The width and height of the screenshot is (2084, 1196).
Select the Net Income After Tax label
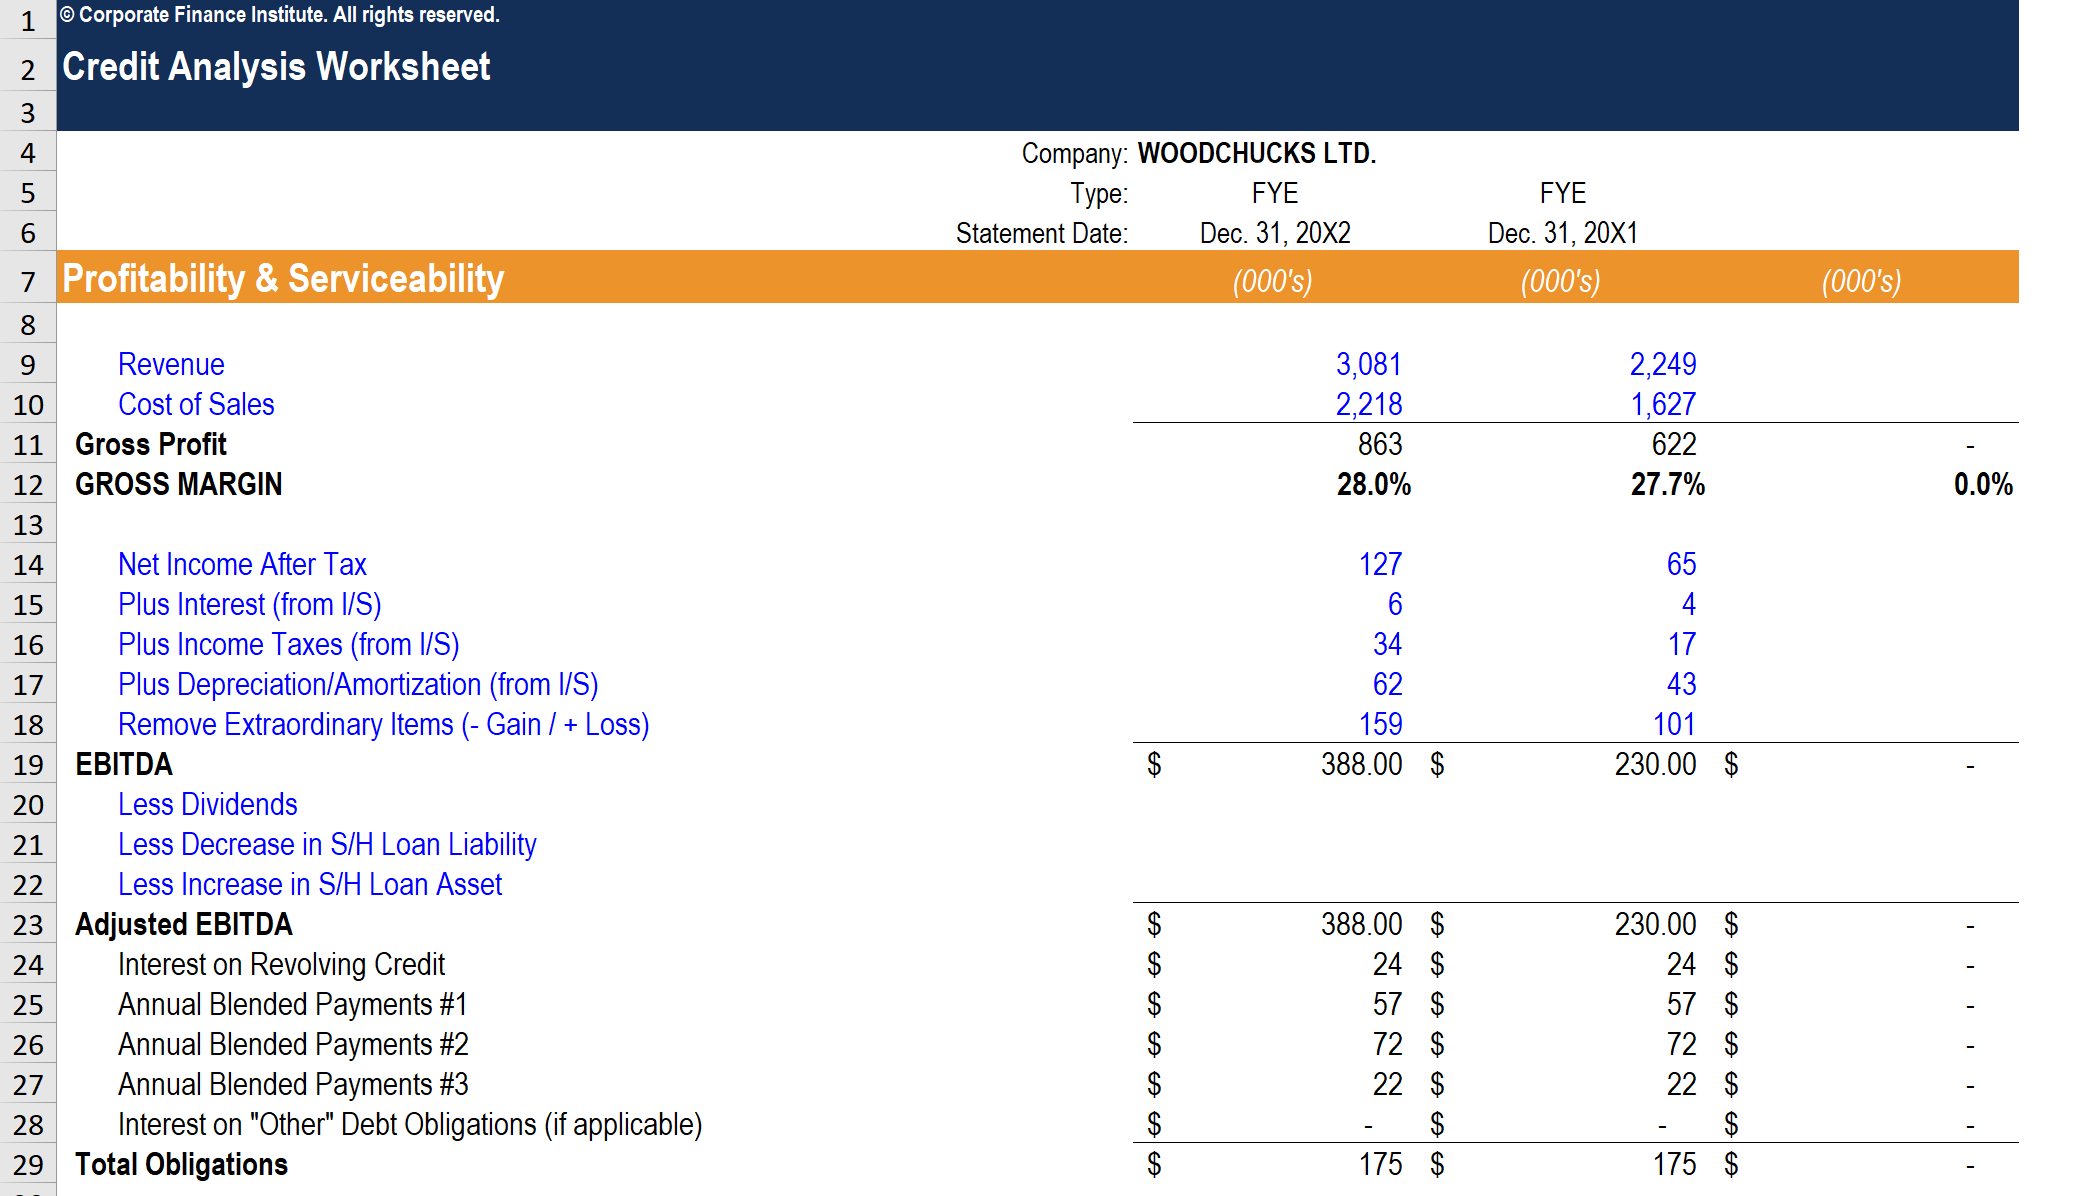242,564
